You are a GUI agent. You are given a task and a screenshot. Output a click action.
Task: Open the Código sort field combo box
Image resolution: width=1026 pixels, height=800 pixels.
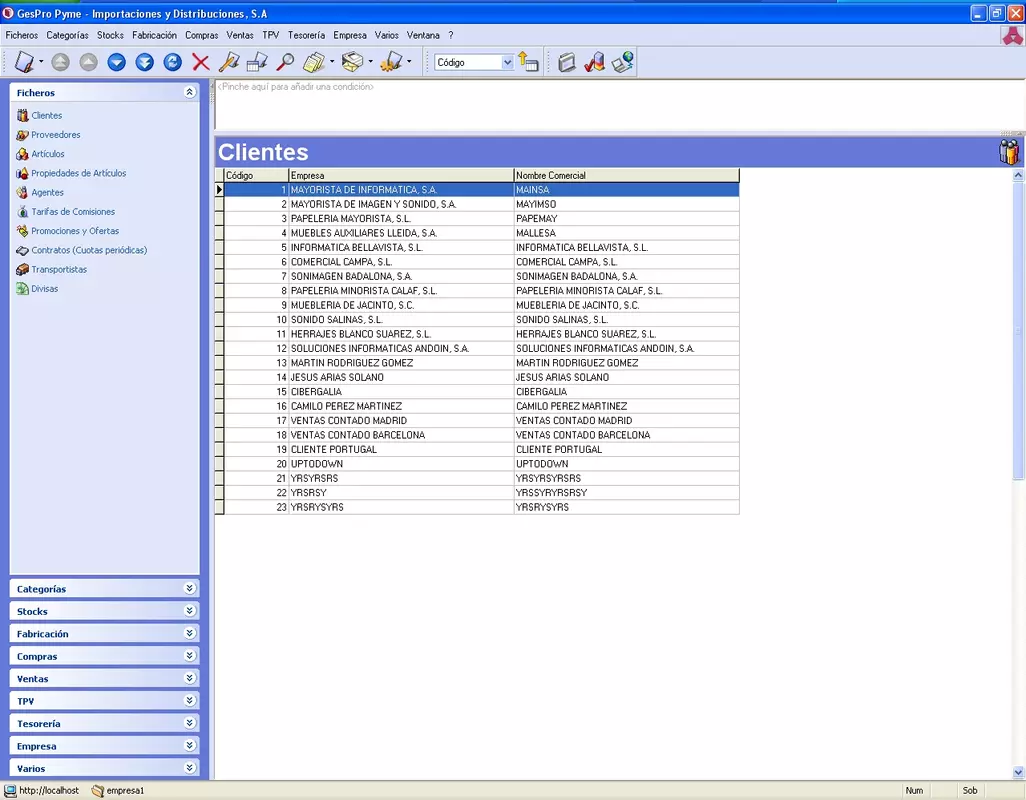tap(474, 62)
